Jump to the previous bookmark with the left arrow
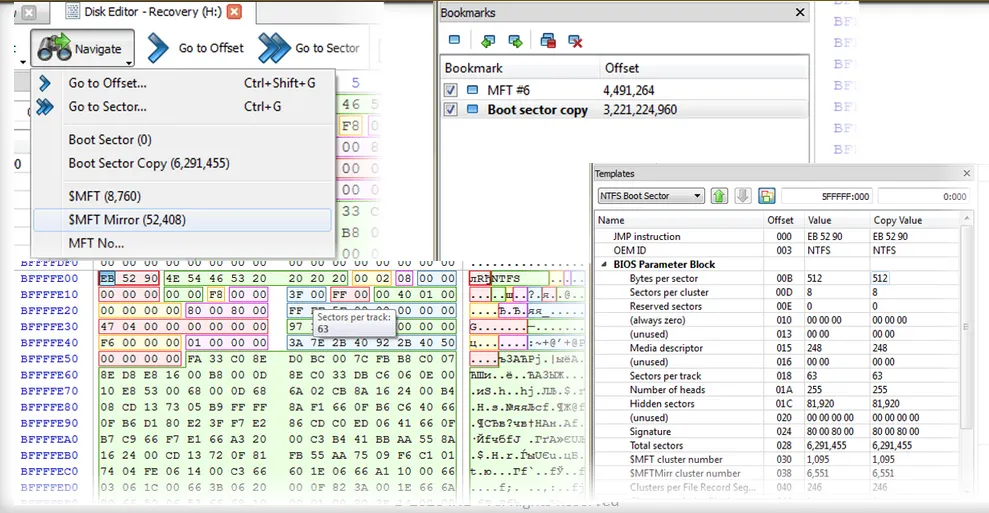Screen dimensions: 989x513 (x=487, y=41)
